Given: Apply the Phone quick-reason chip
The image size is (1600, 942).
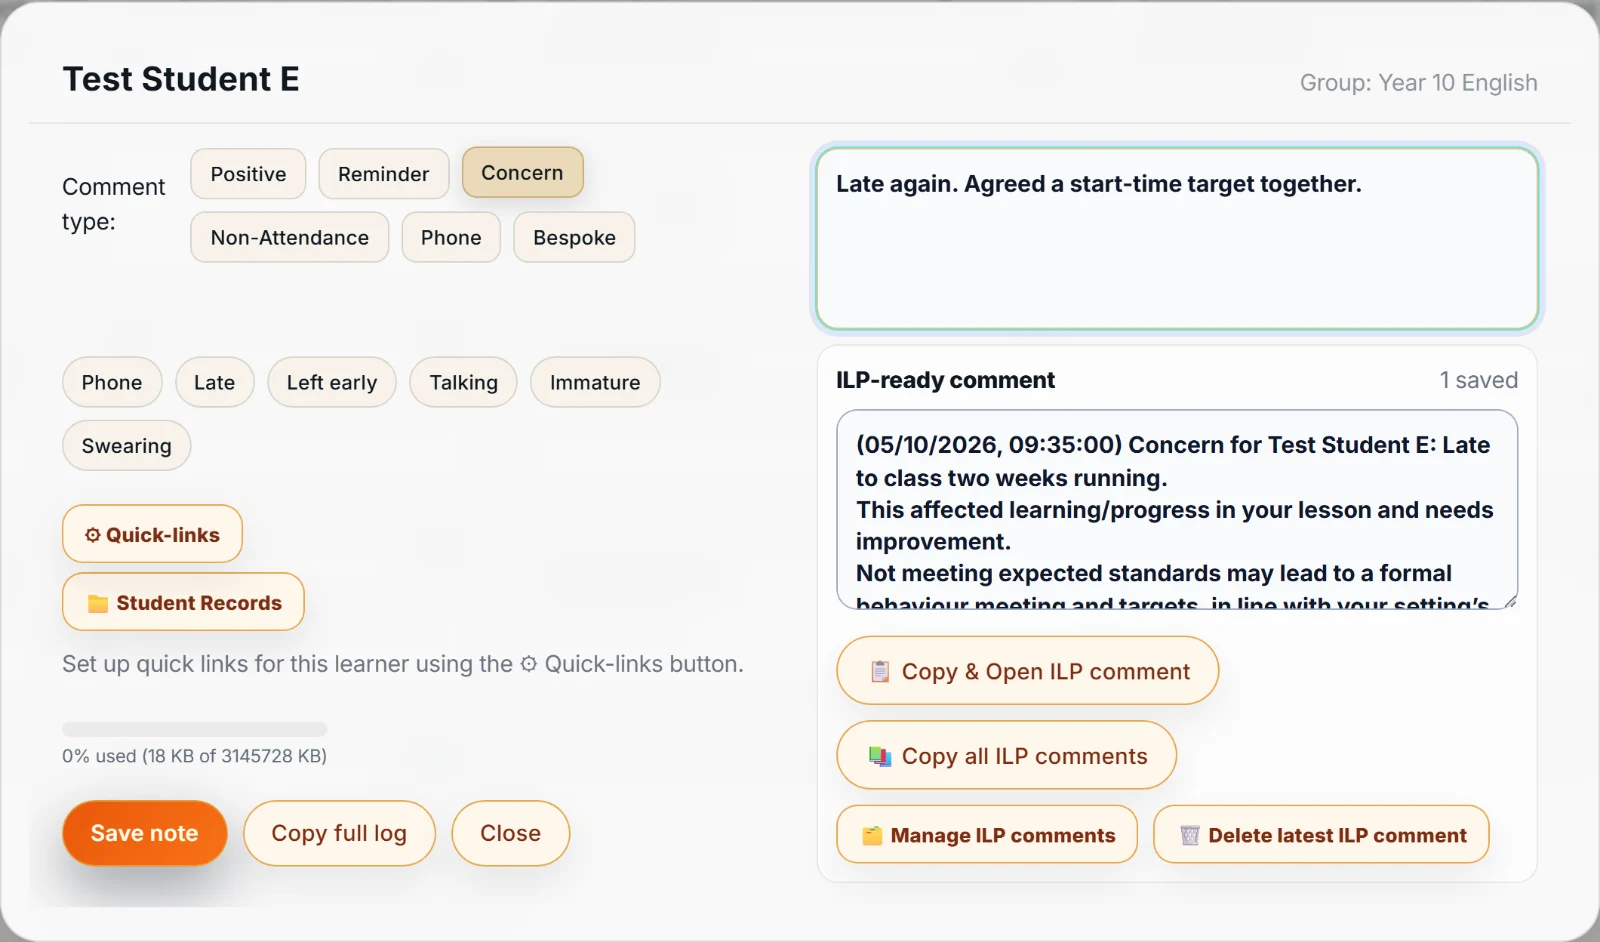Looking at the screenshot, I should tap(112, 382).
